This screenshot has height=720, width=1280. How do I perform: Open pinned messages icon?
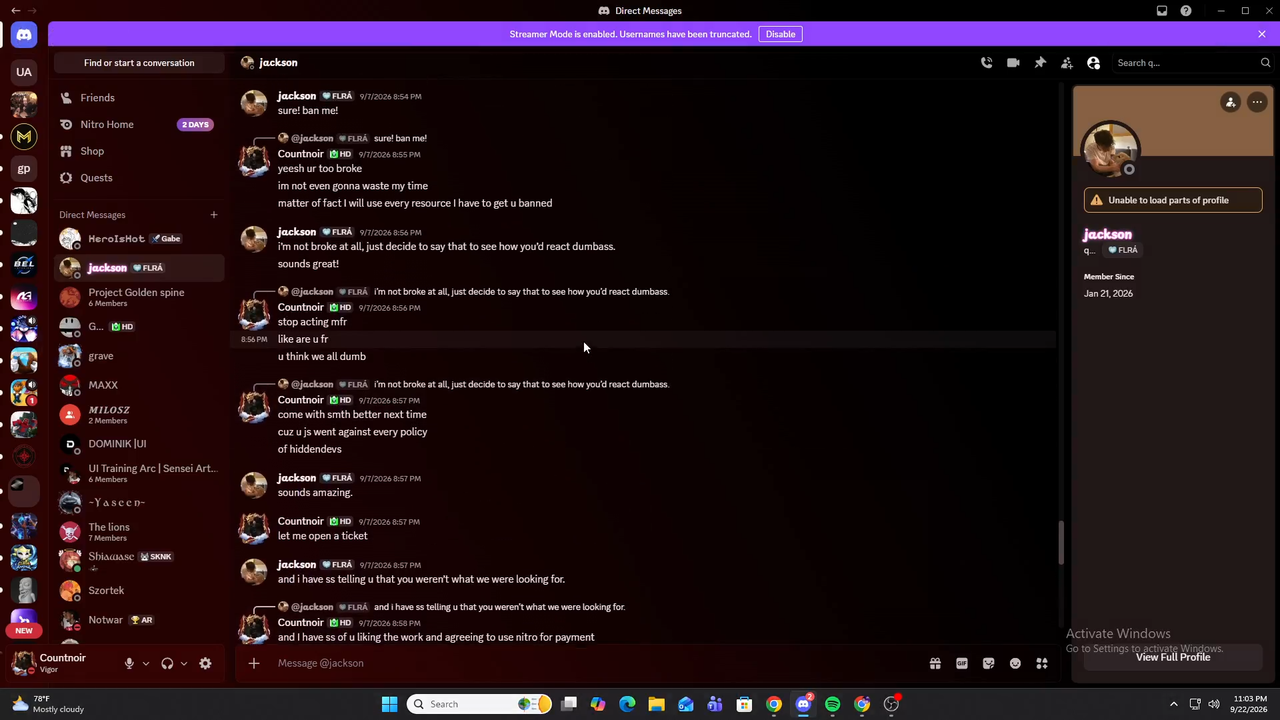pos(1040,63)
